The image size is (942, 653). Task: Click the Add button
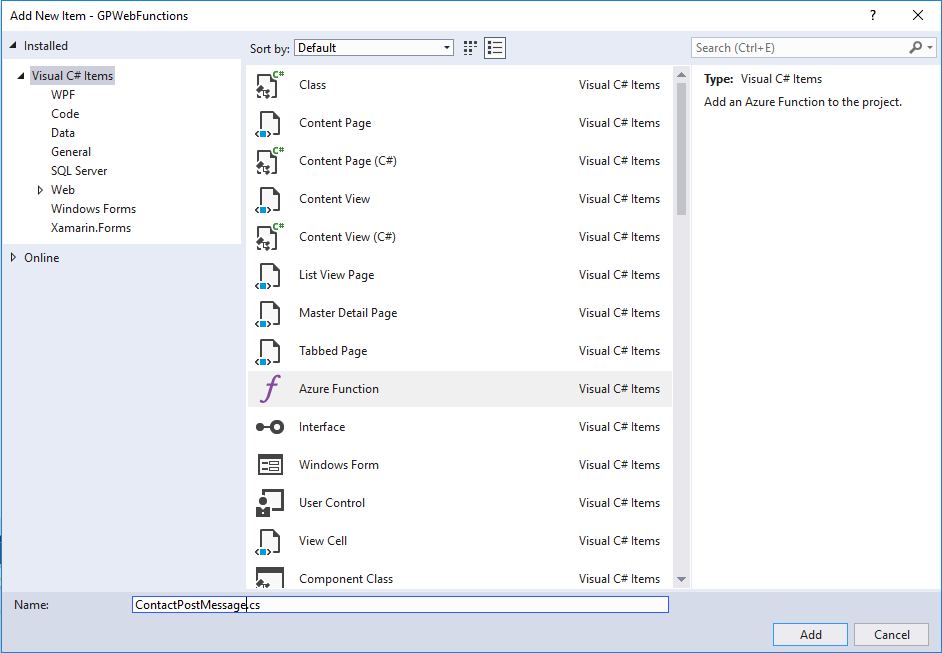(810, 634)
